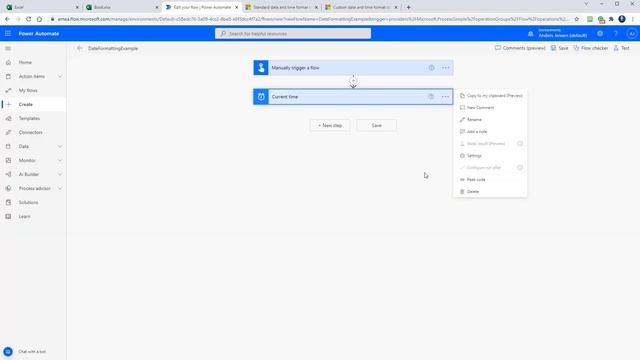The width and height of the screenshot is (640, 360).
Task: Switch to the Excel browser tab
Action: coord(42,7)
